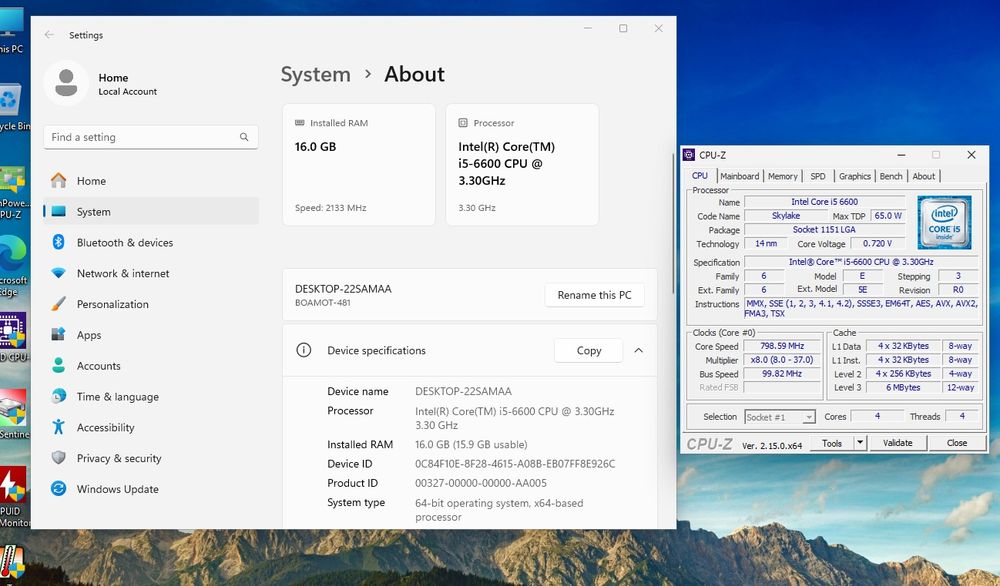Click the Socket 1151 LGA package value
1000x586 pixels.
[824, 230]
